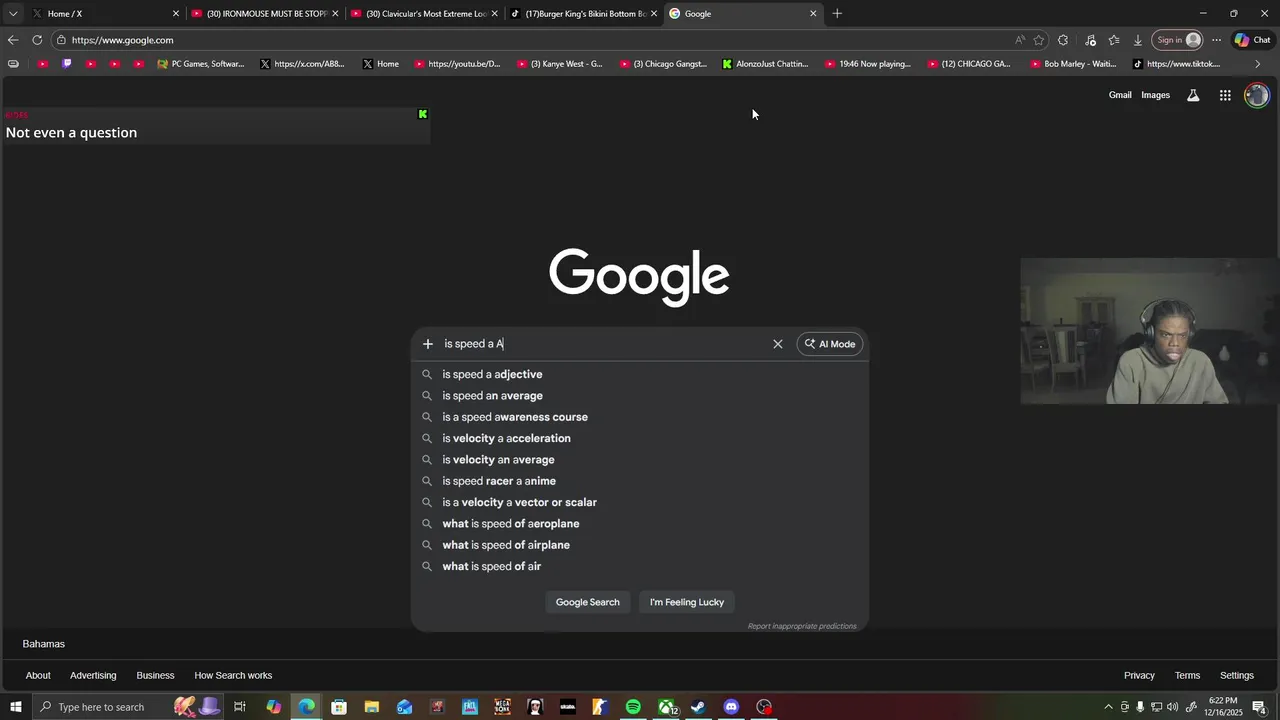This screenshot has width=1280, height=720.
Task: Click Report inappropriate predictions
Action: point(802,626)
